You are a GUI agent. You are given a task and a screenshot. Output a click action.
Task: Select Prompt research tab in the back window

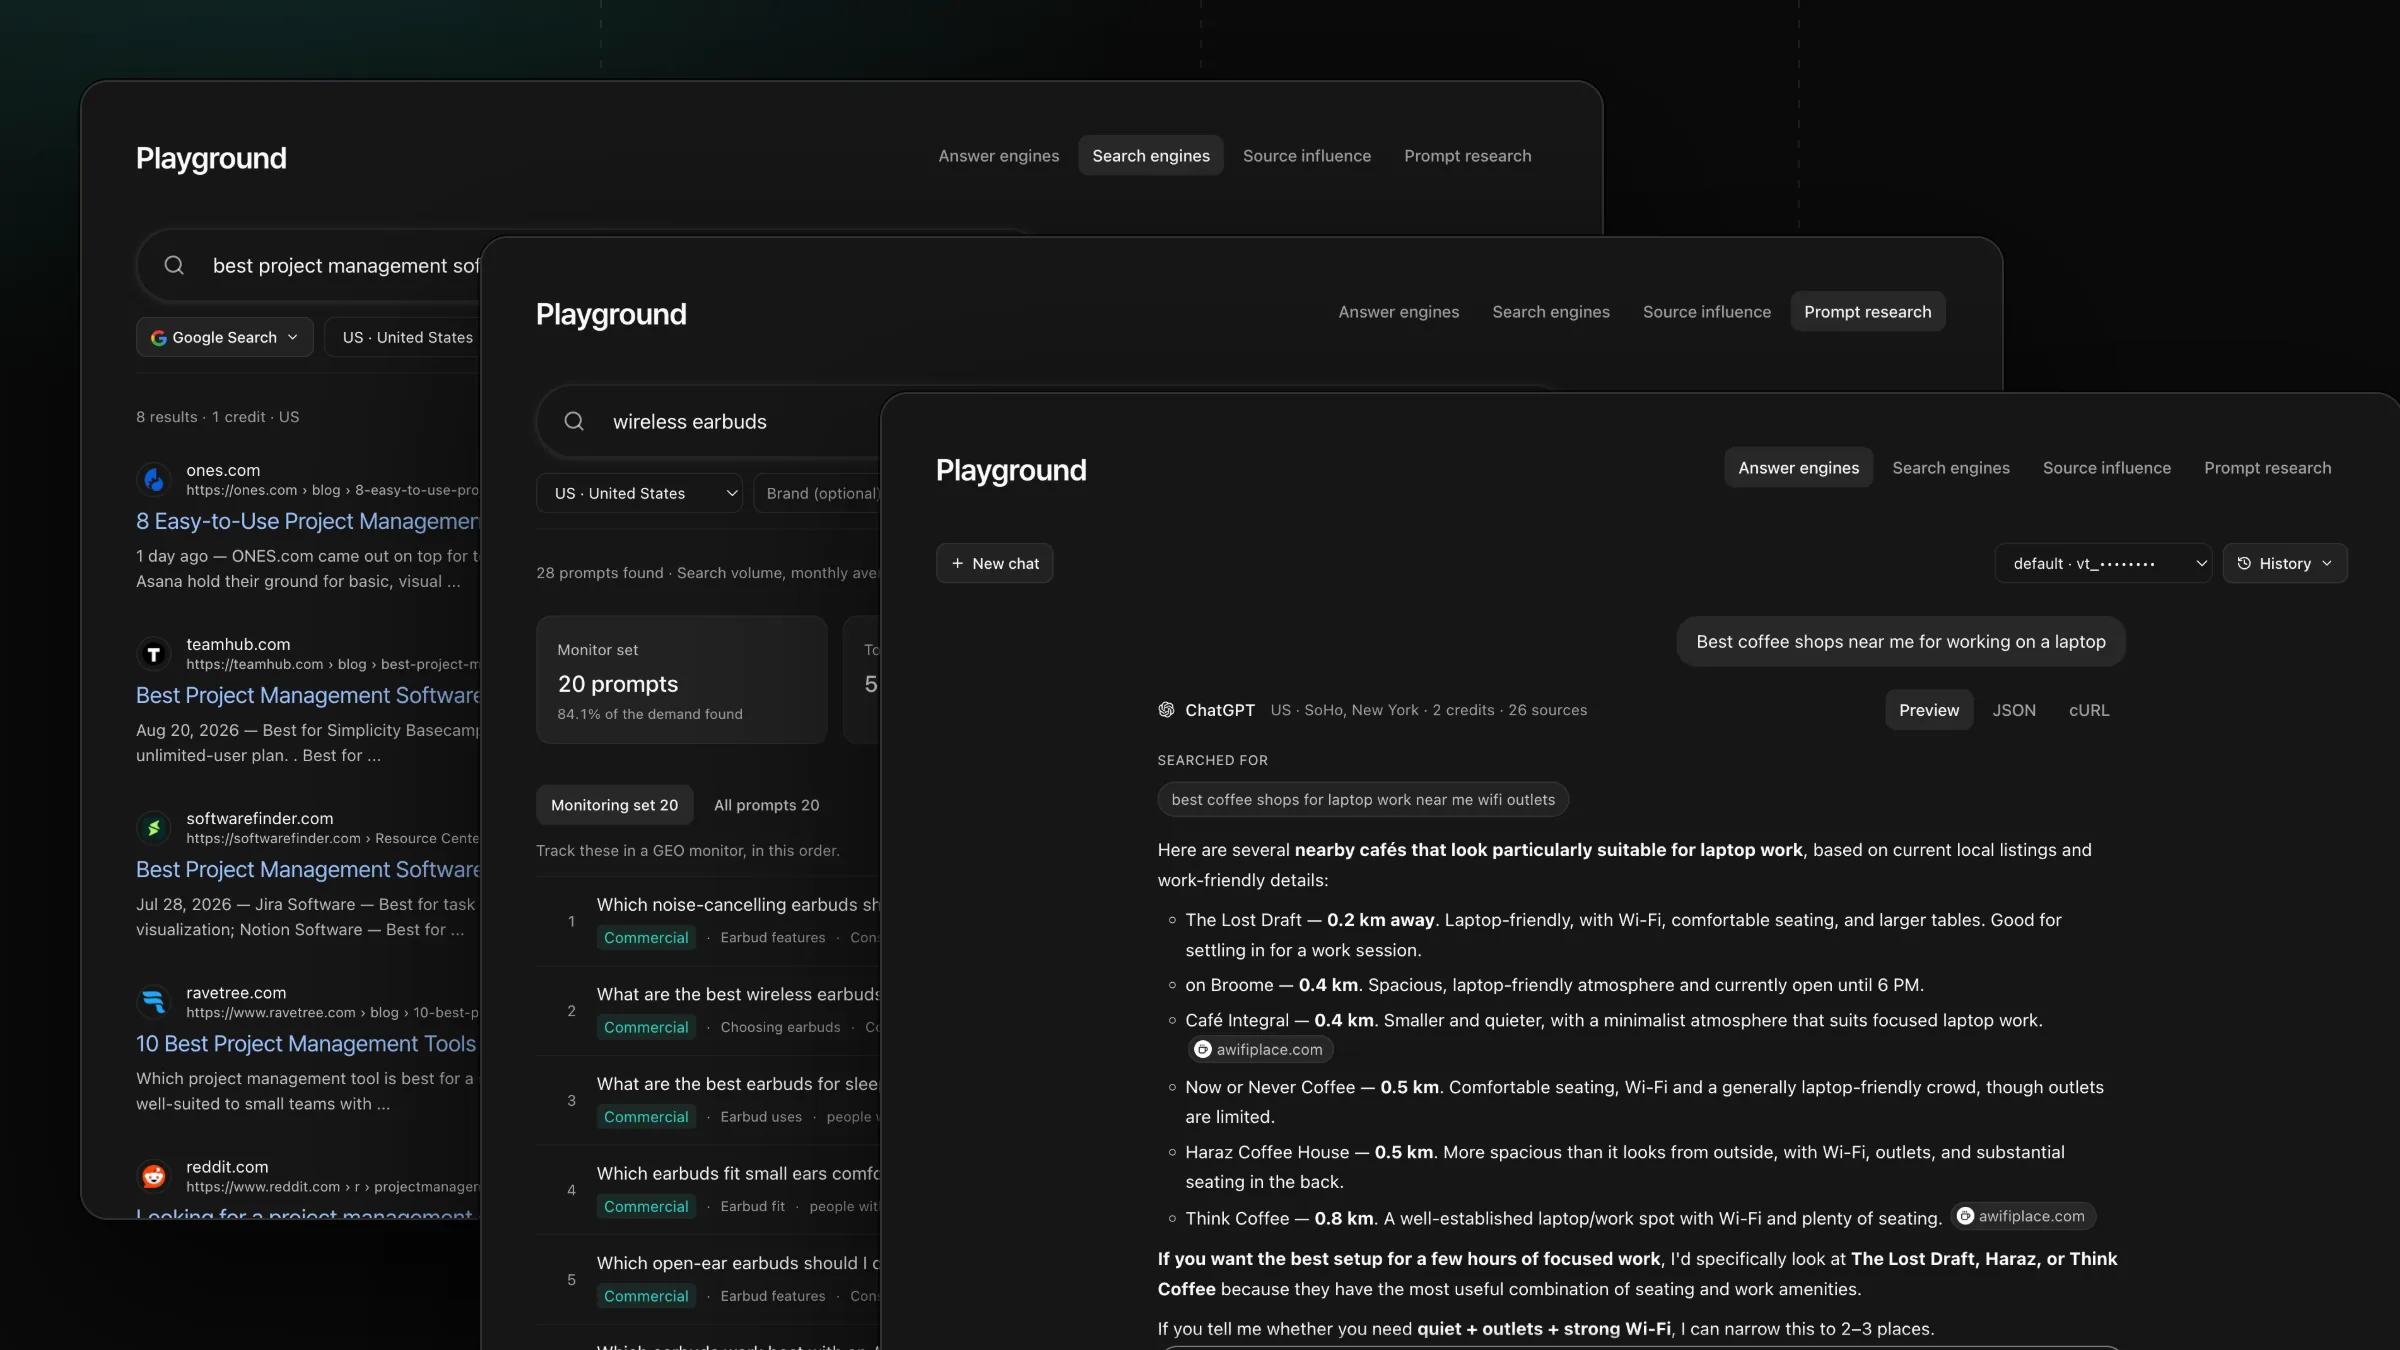[1467, 155]
